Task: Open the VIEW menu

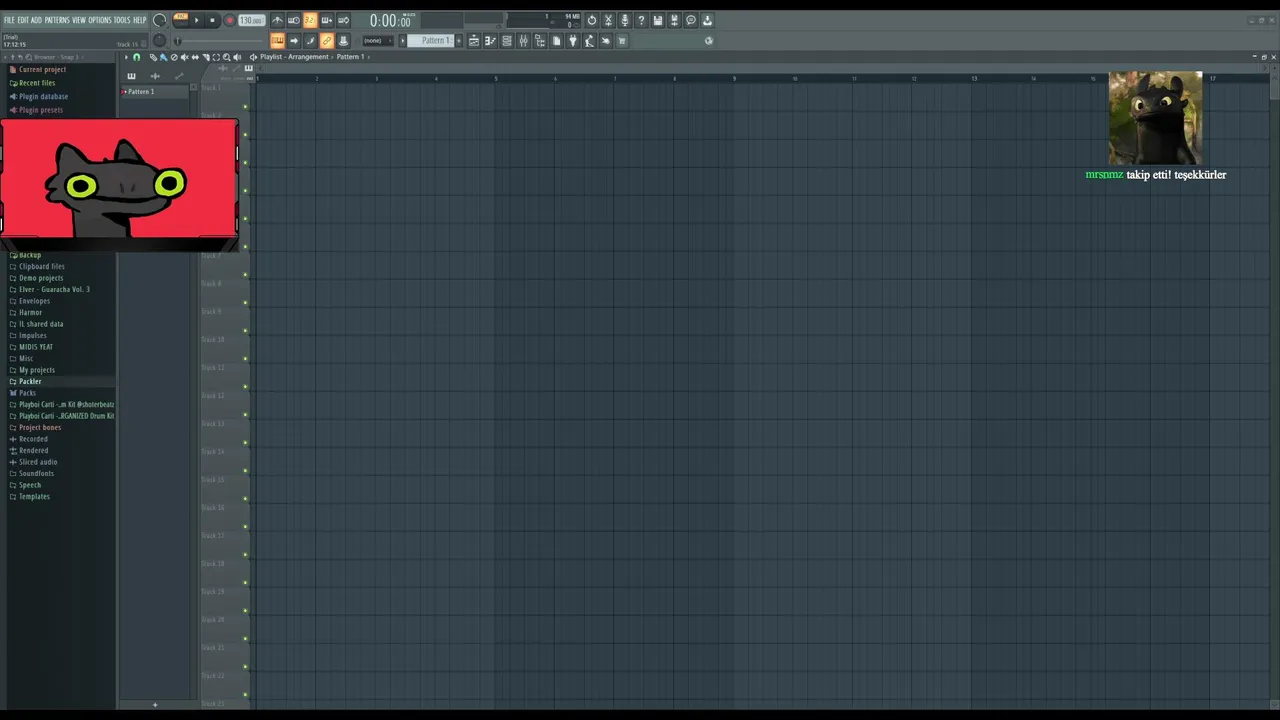Action: 79,20
